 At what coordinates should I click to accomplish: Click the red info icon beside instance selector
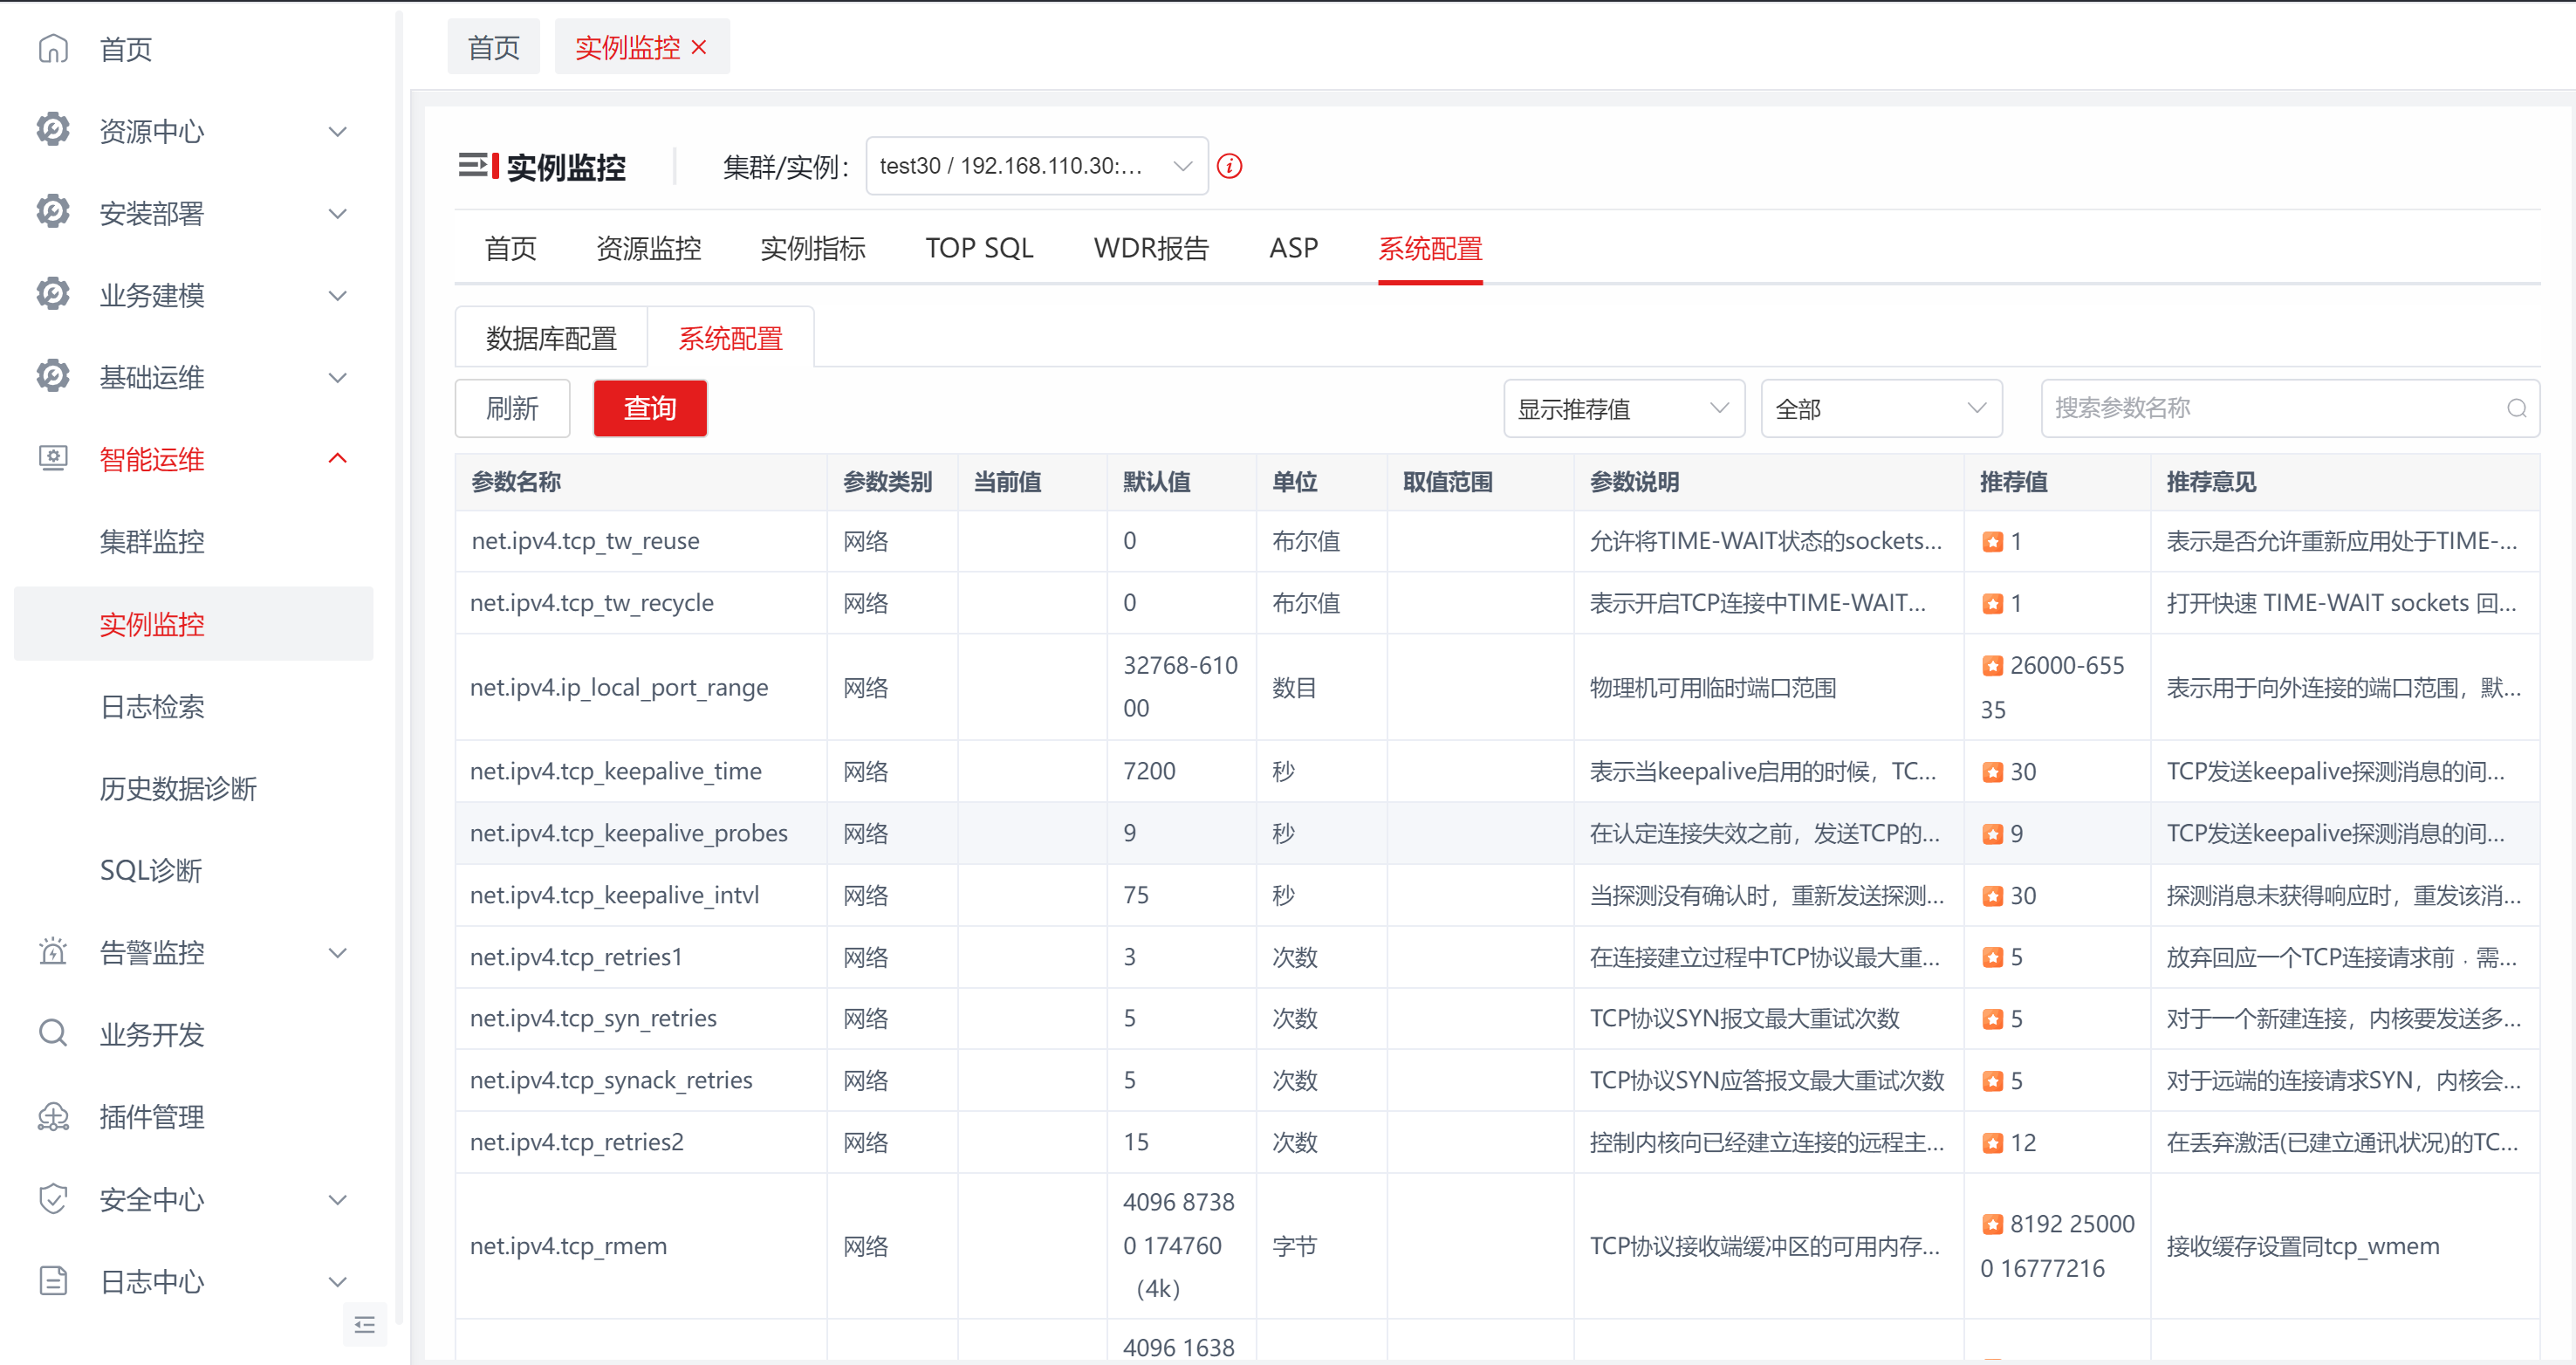point(1229,166)
